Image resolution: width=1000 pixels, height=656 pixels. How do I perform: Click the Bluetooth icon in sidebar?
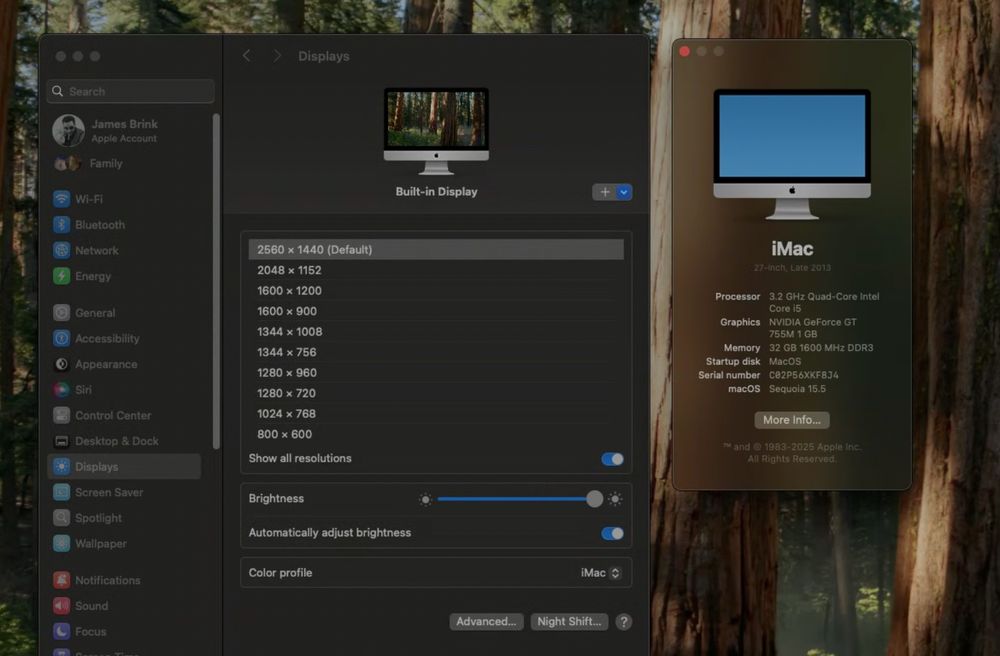click(x=61, y=224)
